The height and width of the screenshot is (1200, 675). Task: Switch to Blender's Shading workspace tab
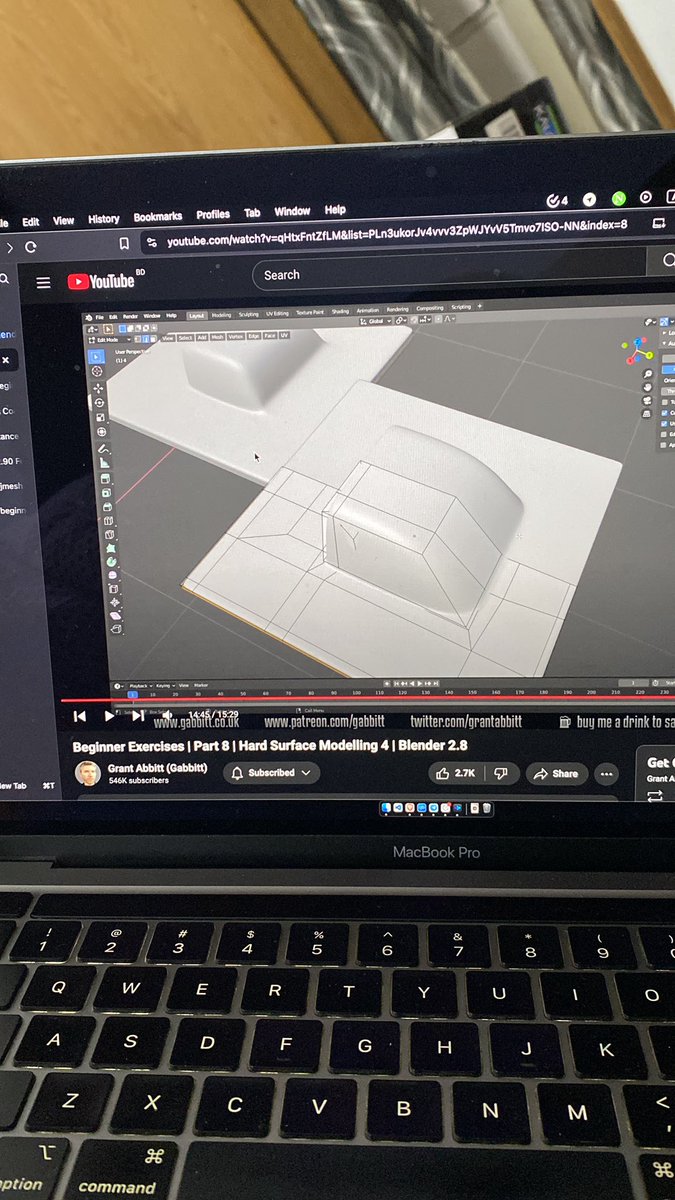(x=340, y=311)
